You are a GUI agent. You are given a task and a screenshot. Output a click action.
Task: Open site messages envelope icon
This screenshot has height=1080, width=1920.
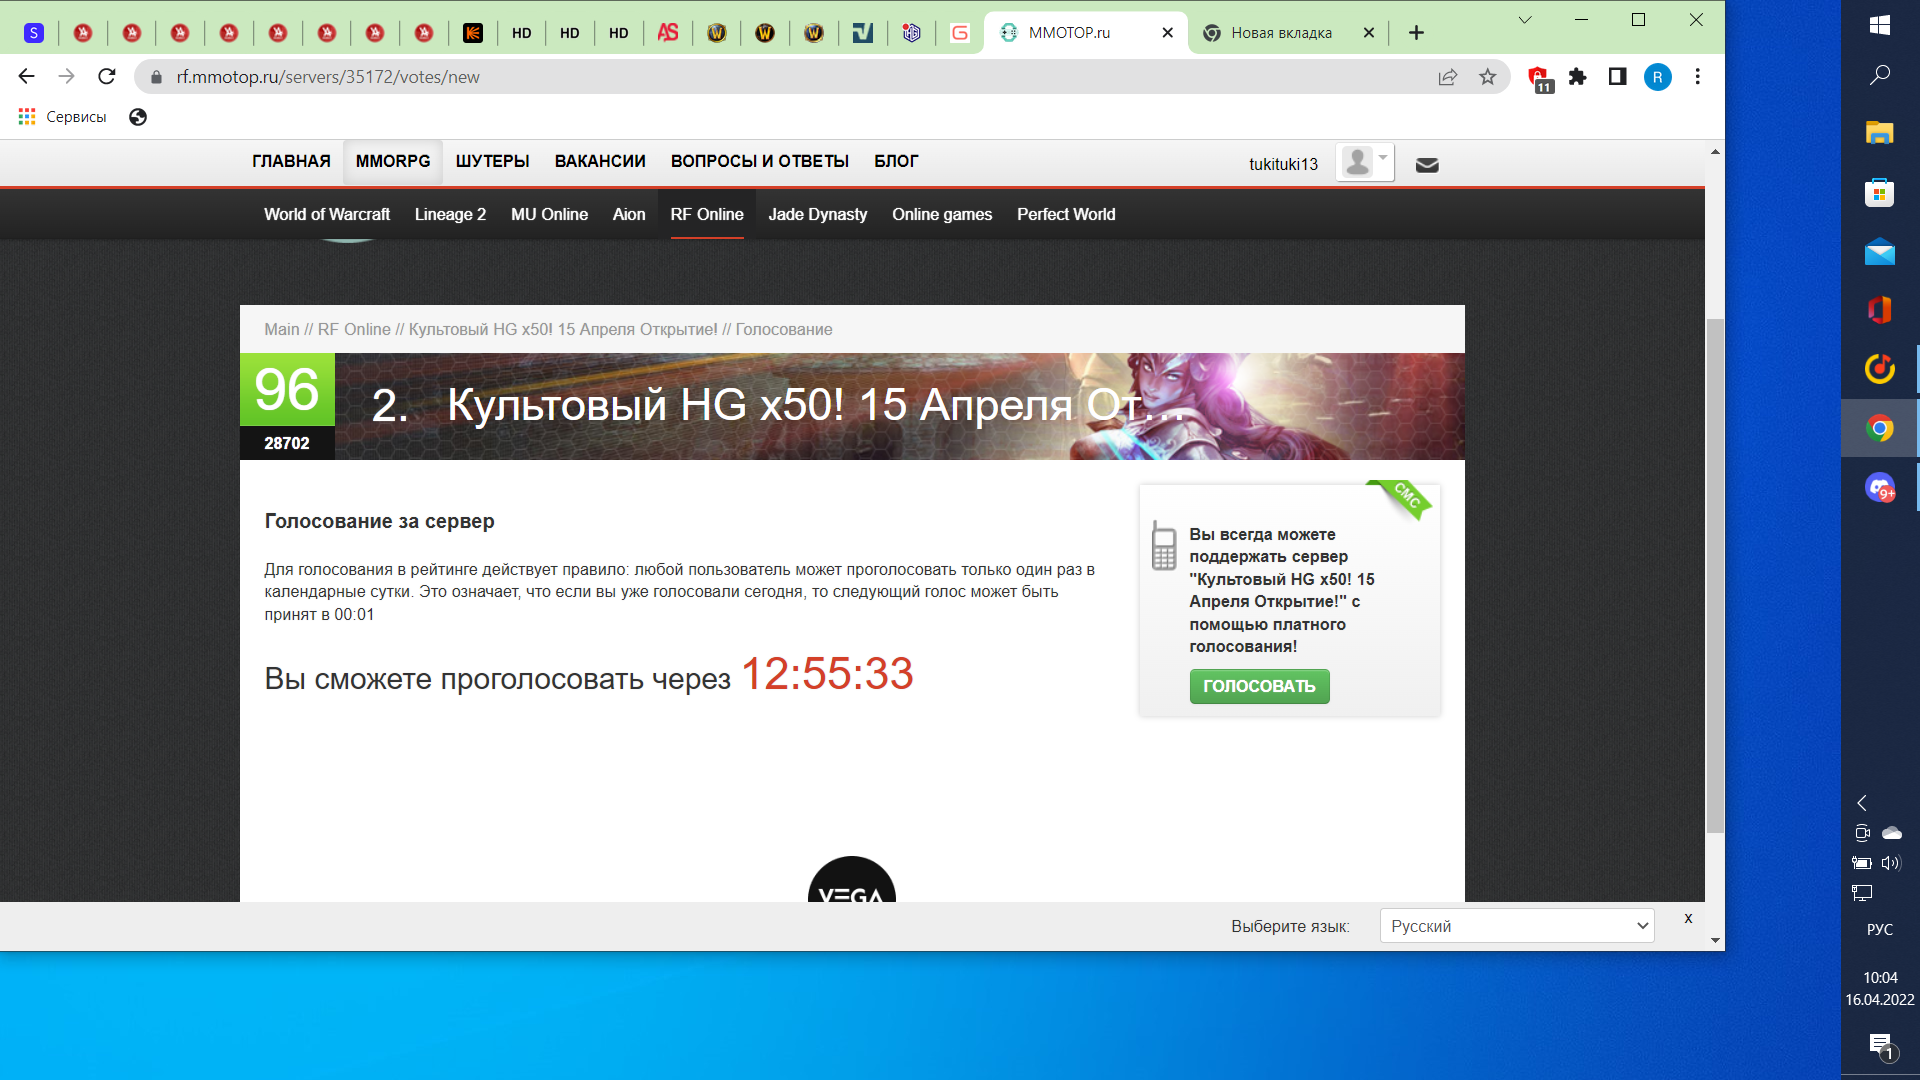(1427, 165)
